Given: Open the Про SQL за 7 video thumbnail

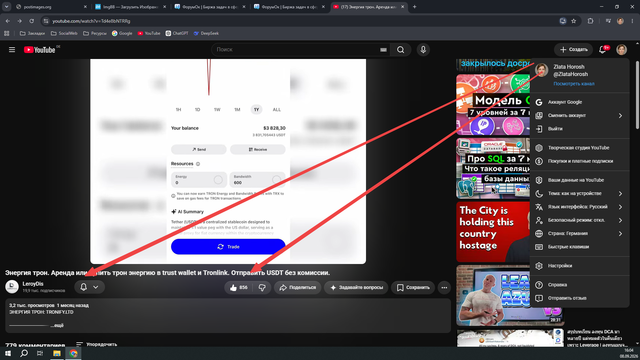Looking at the screenshot, I should coord(493,168).
